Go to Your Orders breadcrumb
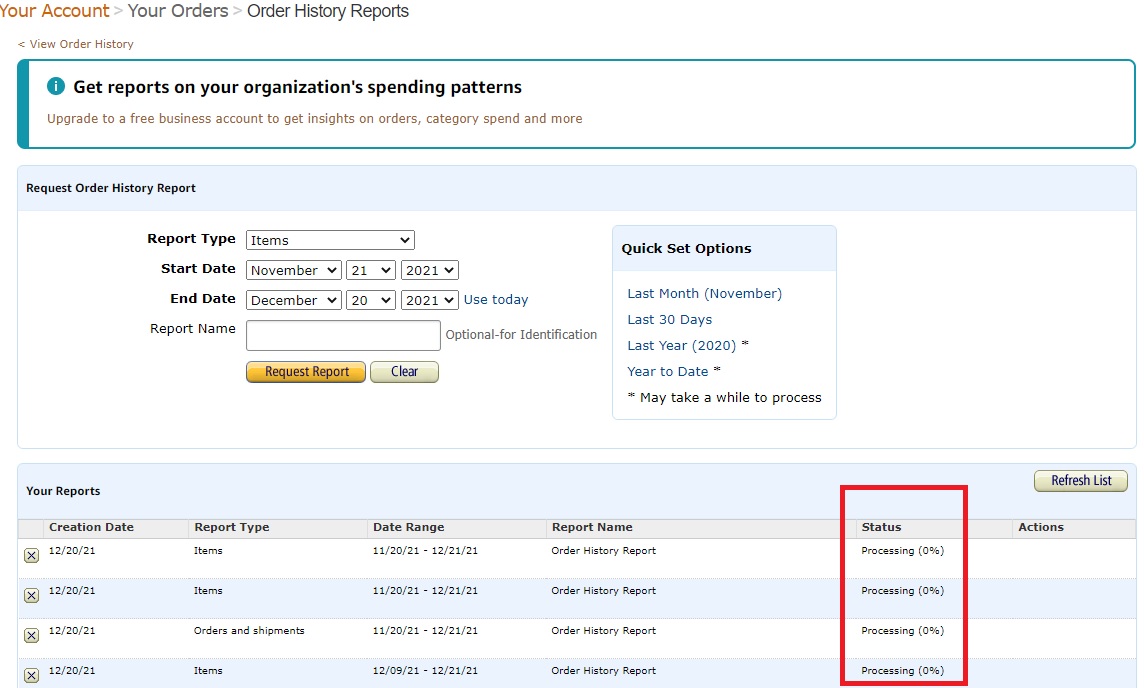This screenshot has width=1144, height=688. pos(178,11)
